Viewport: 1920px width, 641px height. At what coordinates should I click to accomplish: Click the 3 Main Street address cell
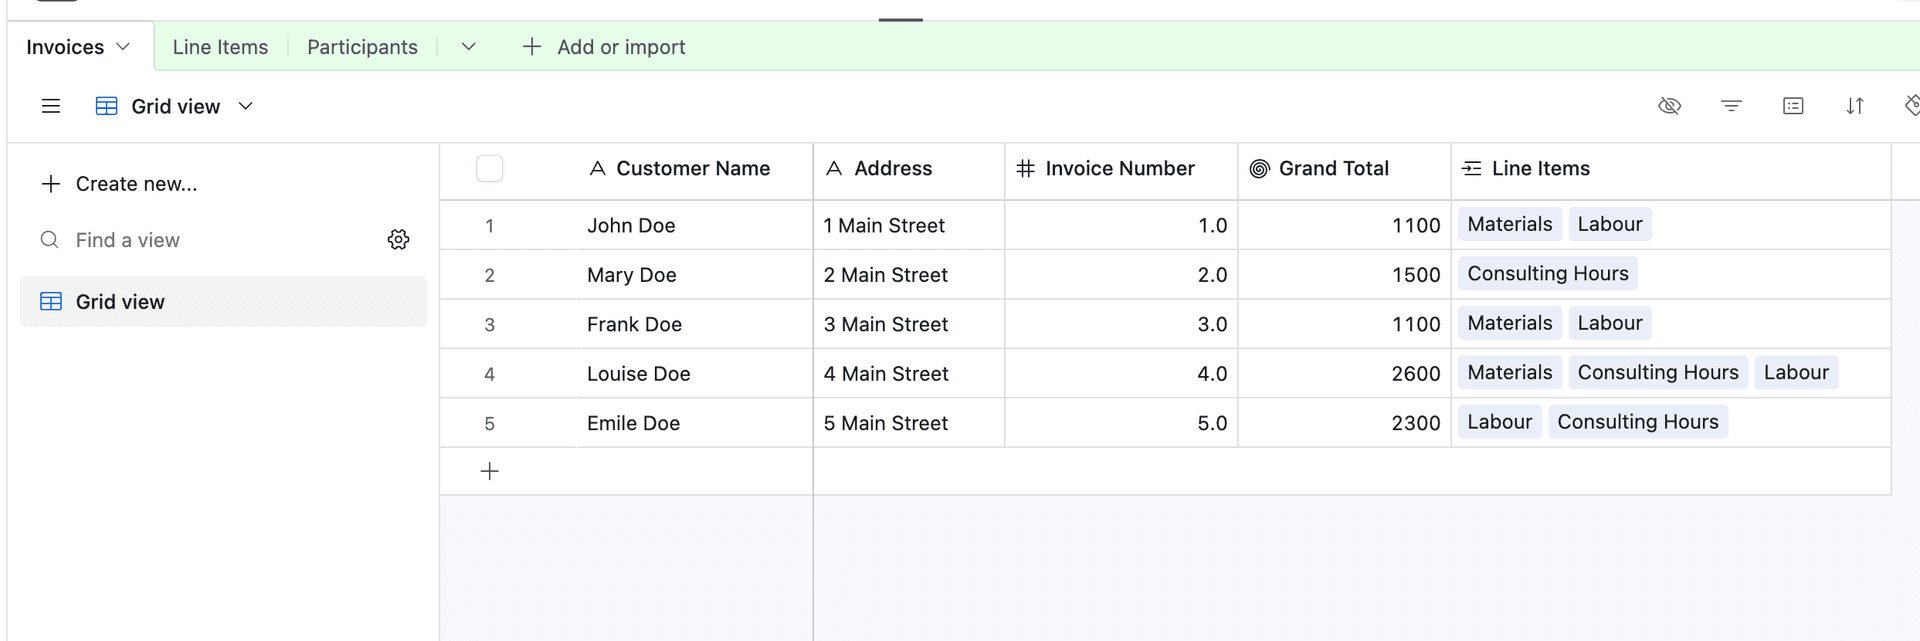pyautogui.click(x=909, y=325)
